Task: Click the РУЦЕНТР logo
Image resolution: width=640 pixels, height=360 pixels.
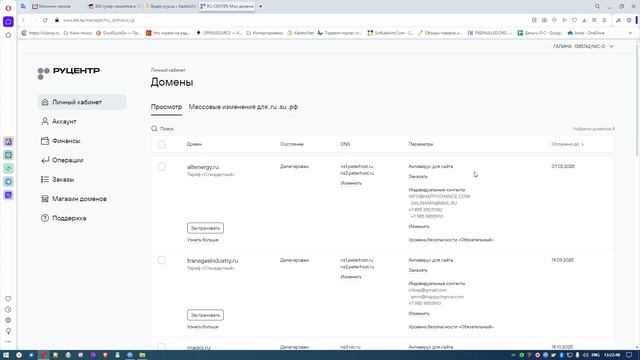Action: click(69, 73)
